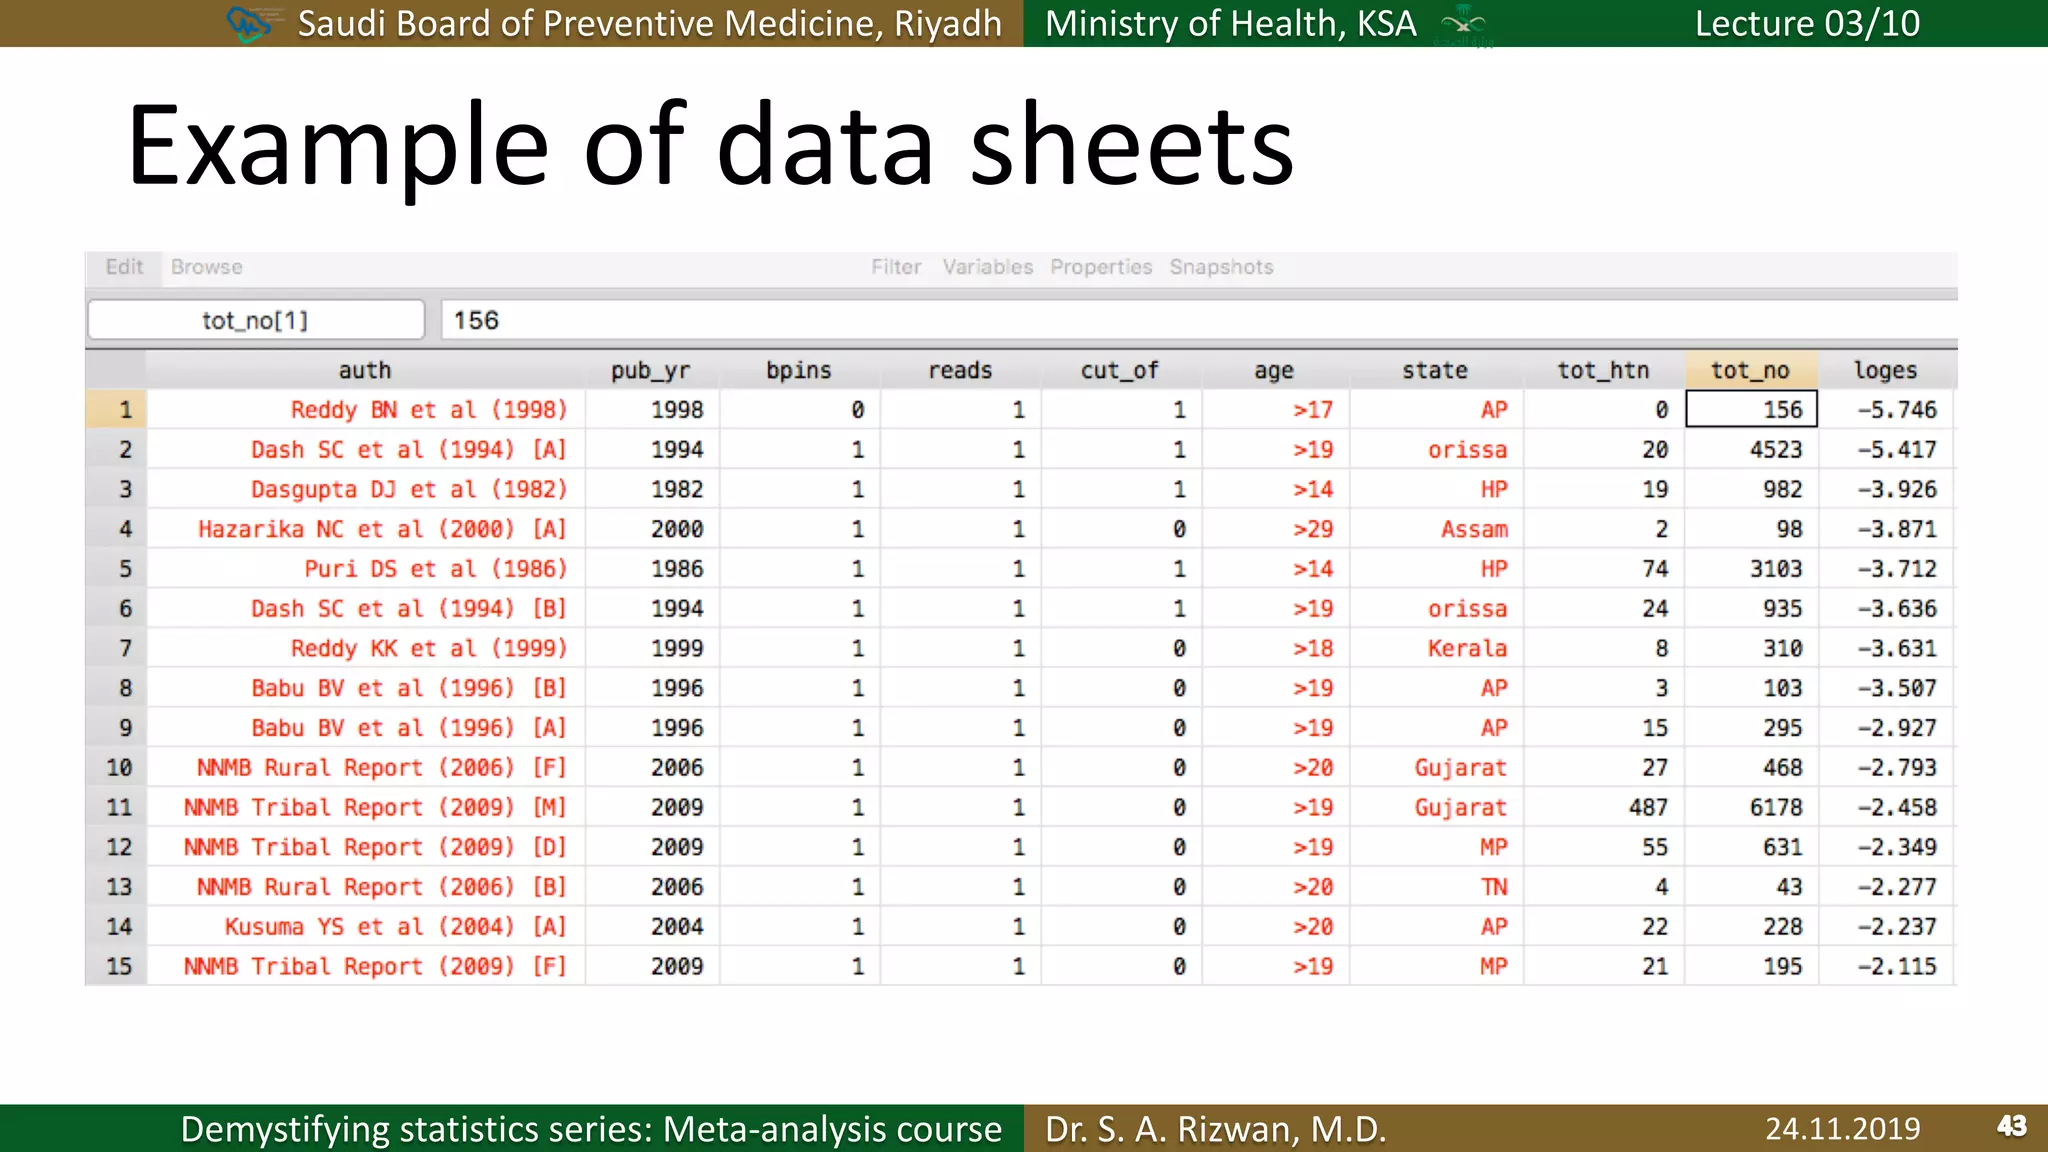
Task: Select the loges column header
Action: 1886,370
